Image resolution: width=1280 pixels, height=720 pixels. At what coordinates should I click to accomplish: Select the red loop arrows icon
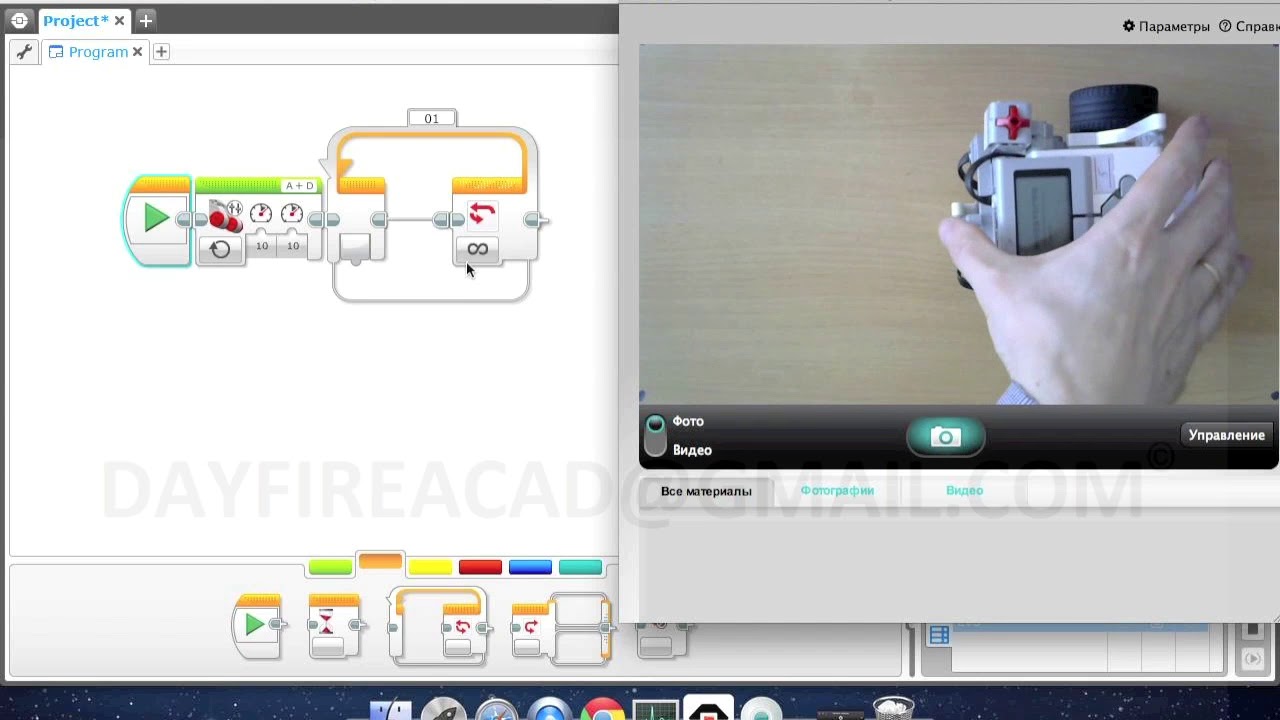click(x=481, y=214)
